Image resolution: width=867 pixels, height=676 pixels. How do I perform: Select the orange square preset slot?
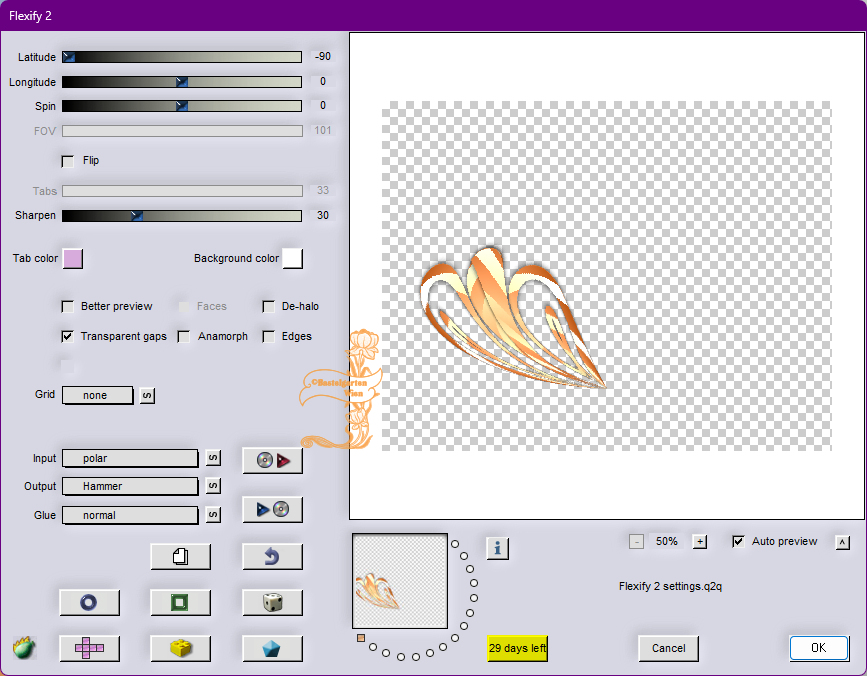click(x=361, y=638)
